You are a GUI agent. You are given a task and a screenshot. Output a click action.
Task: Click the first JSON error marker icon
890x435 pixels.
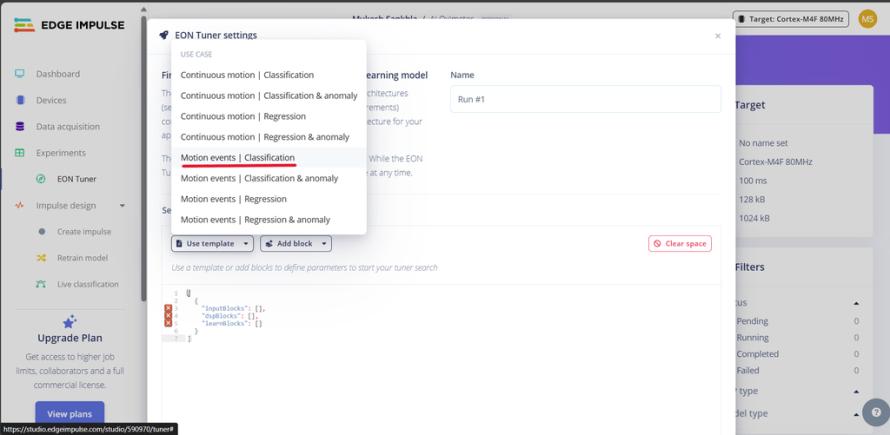pyautogui.click(x=168, y=308)
